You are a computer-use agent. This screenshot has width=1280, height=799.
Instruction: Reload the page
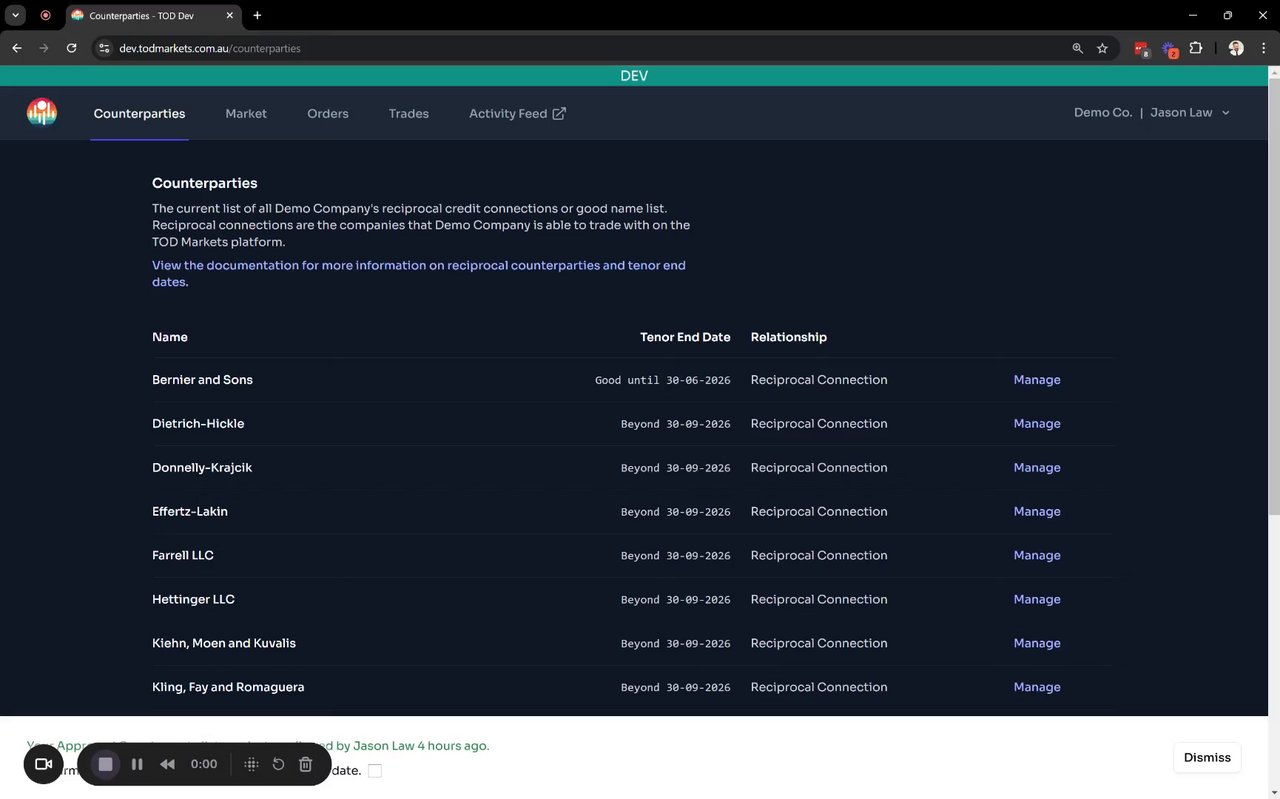tap(71, 48)
